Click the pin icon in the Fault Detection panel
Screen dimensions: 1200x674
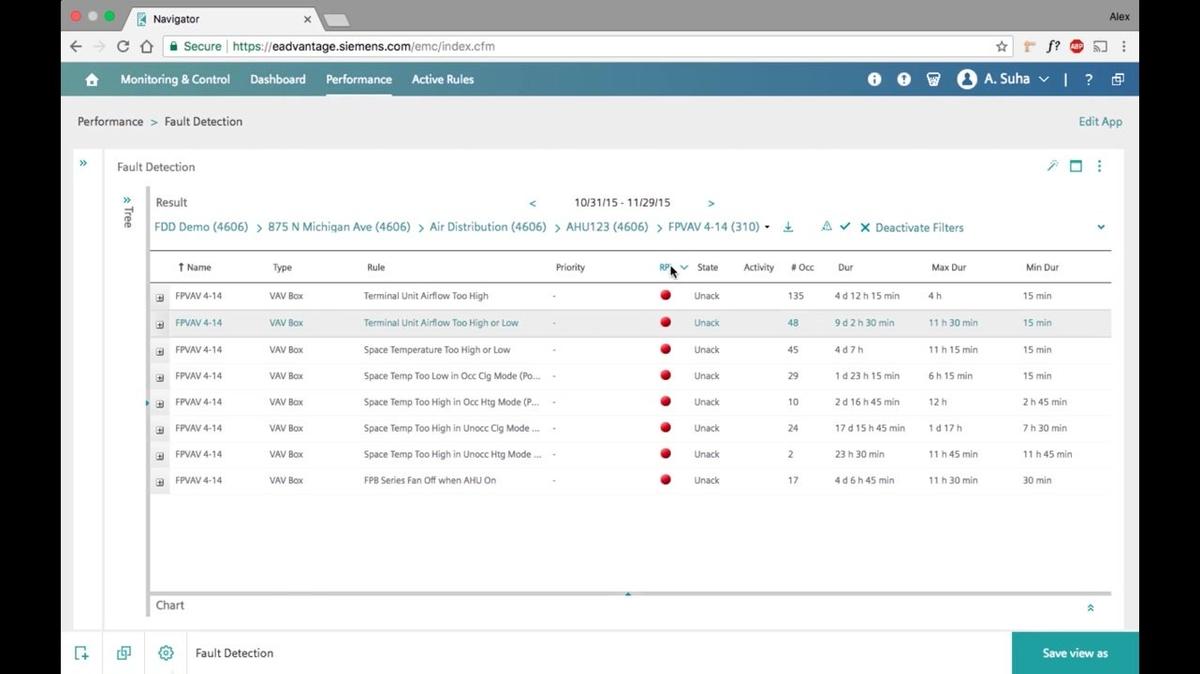tap(1052, 167)
